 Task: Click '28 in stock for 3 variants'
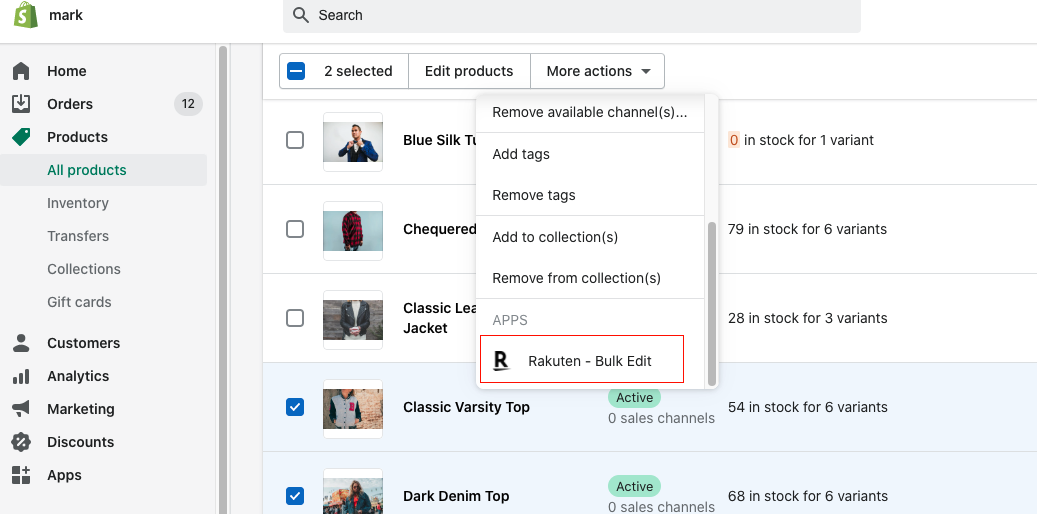tap(807, 318)
